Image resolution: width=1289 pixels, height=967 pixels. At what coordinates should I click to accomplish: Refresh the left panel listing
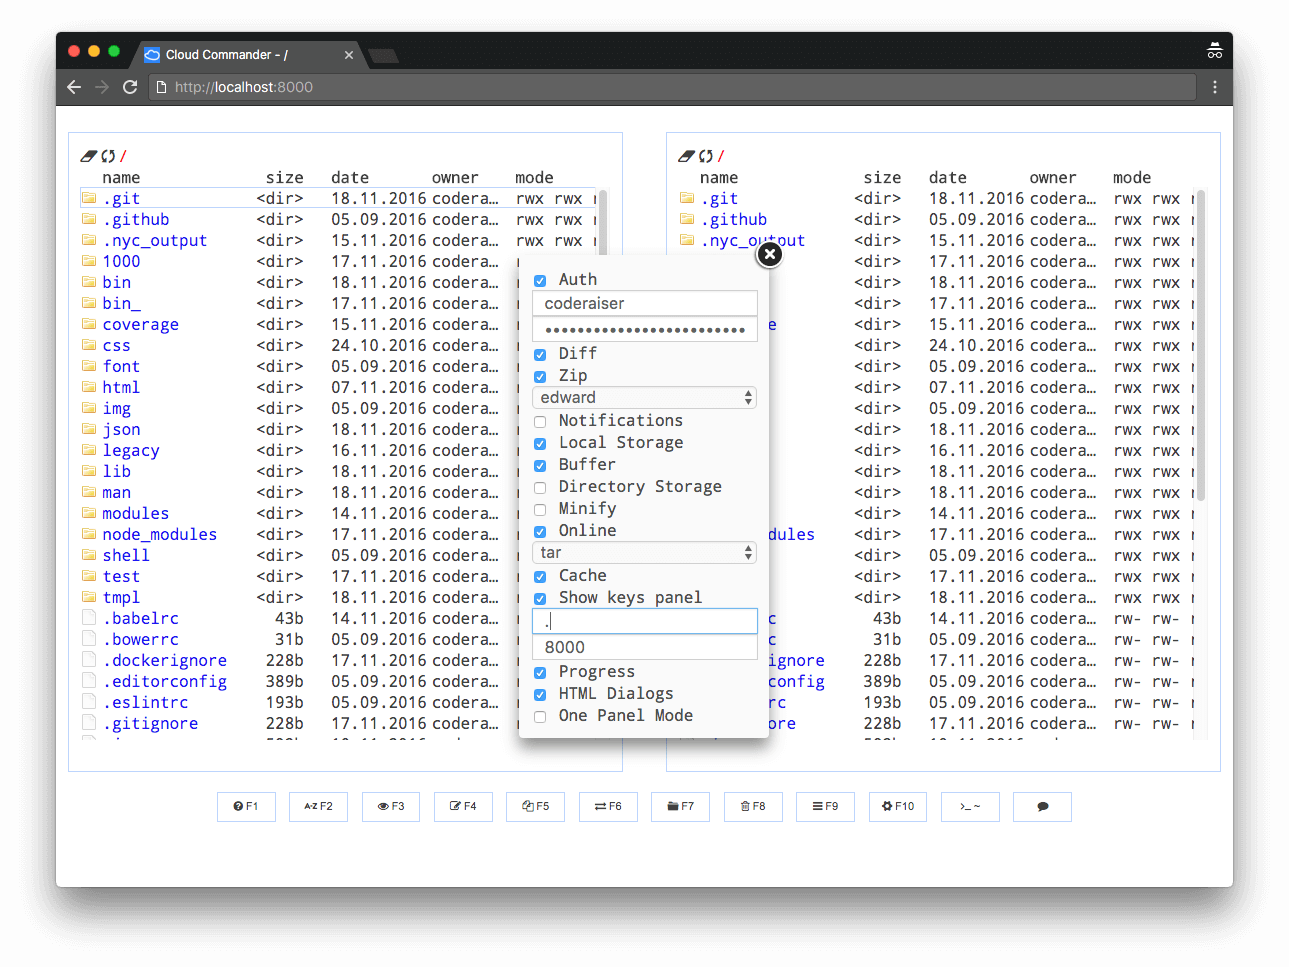click(107, 155)
